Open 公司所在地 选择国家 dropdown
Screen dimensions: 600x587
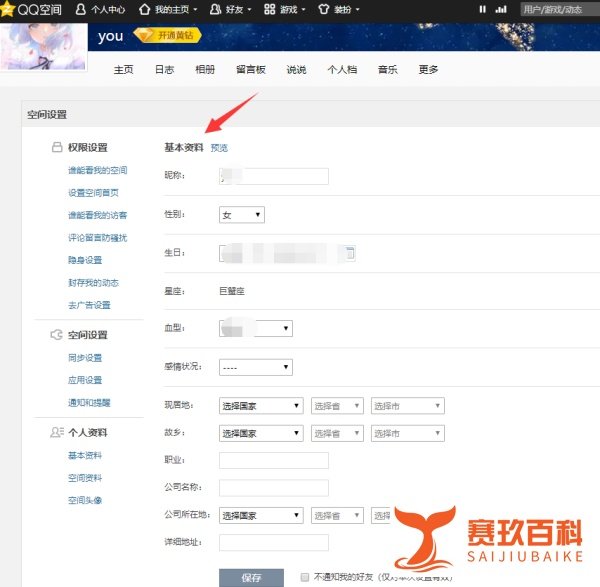click(x=261, y=515)
